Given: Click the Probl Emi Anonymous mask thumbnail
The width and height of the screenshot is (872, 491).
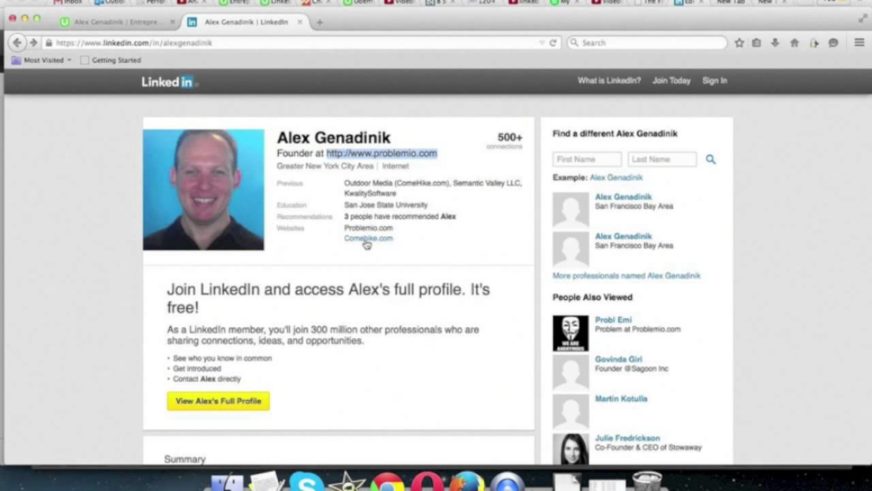Looking at the screenshot, I should coord(571,333).
